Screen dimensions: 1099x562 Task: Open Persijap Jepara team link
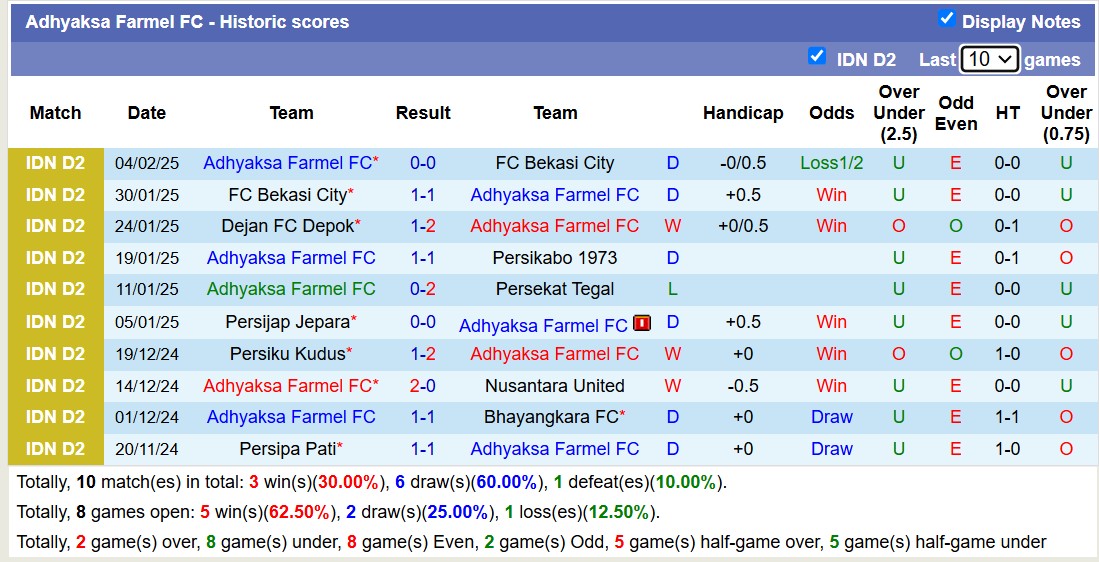pos(287,322)
